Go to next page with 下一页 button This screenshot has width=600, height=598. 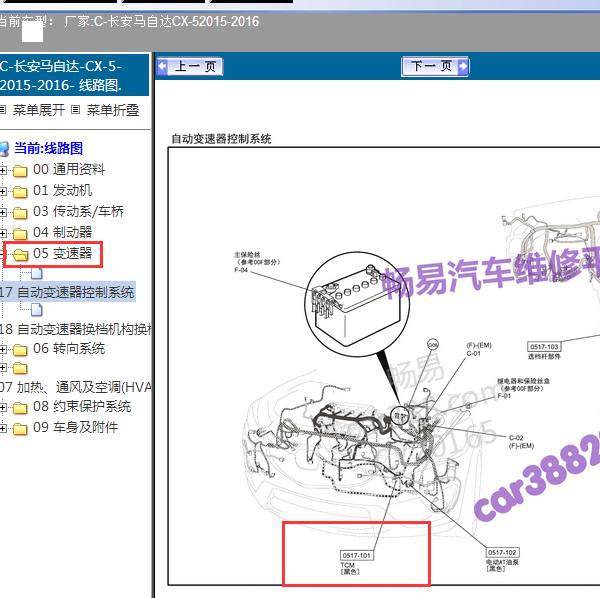pos(435,67)
